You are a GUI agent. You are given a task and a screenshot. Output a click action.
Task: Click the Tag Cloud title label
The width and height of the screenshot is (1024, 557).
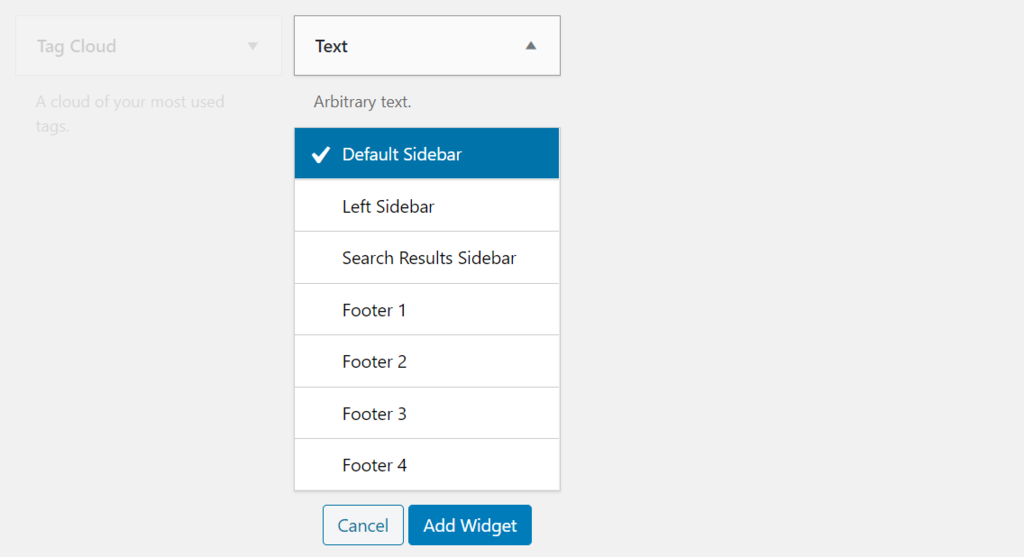77,46
